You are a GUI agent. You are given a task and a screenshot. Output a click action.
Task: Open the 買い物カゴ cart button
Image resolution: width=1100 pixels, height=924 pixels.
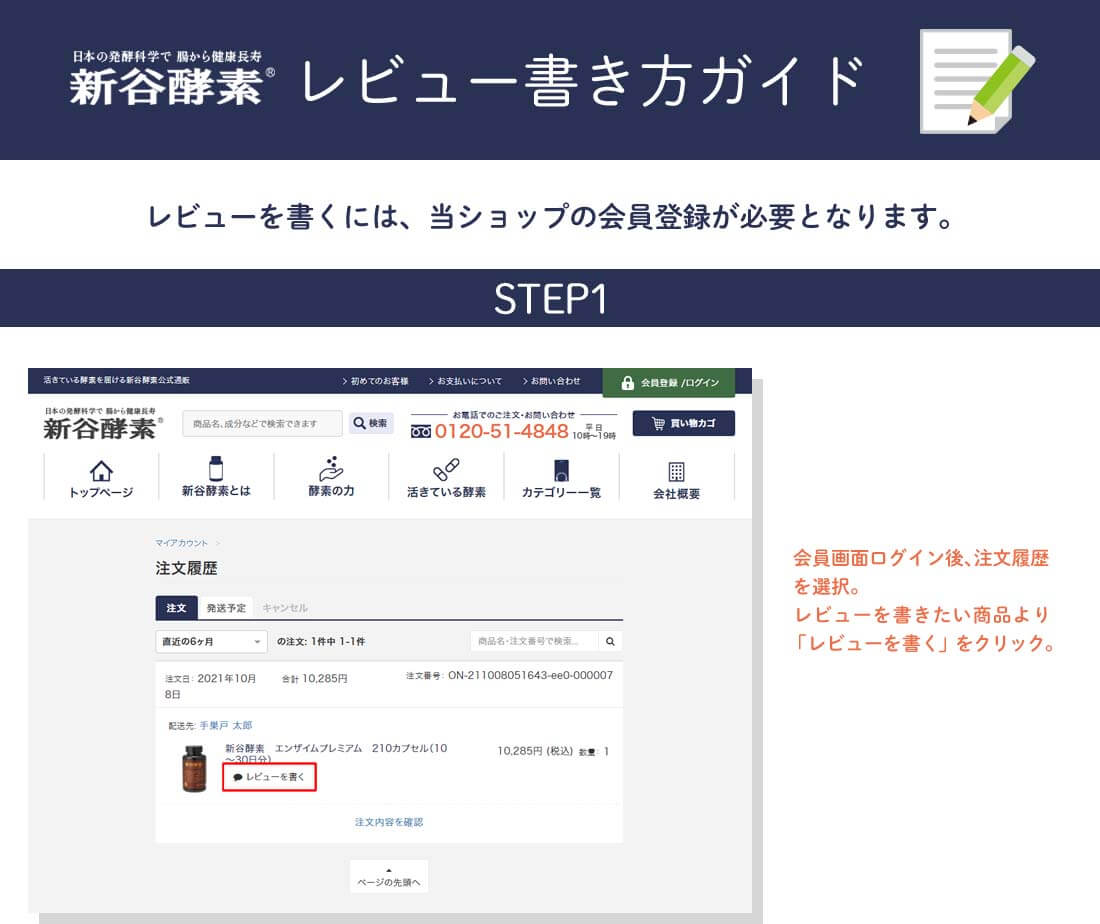coord(684,423)
